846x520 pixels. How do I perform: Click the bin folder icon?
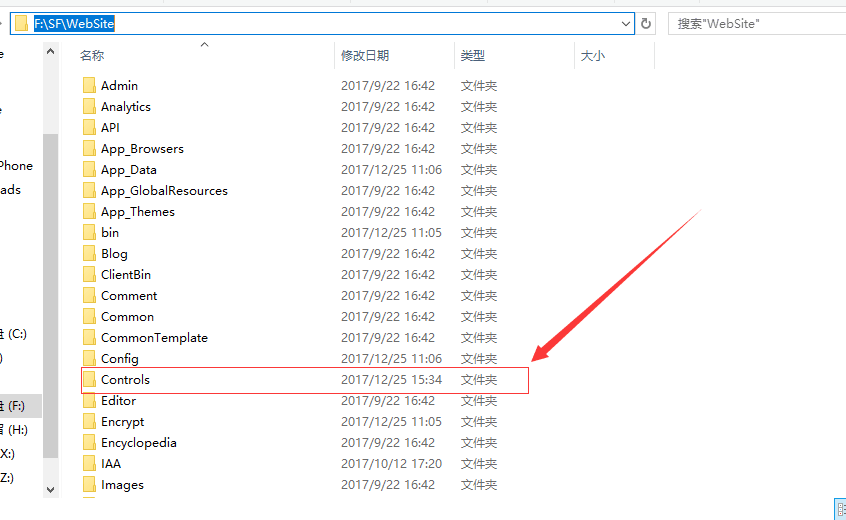point(89,233)
